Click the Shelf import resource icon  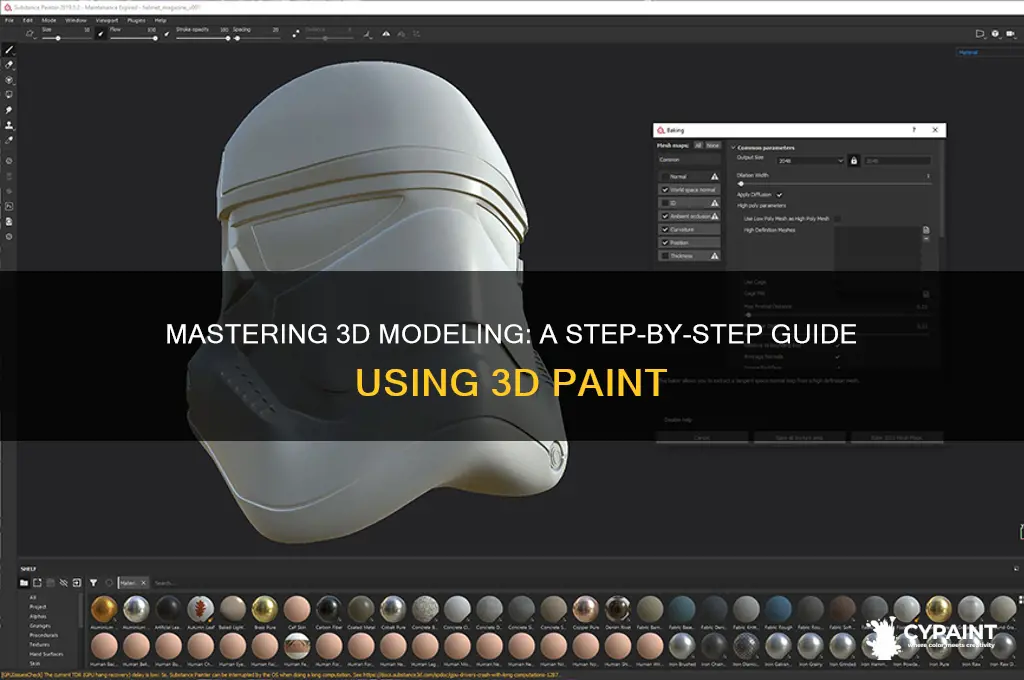tap(37, 583)
